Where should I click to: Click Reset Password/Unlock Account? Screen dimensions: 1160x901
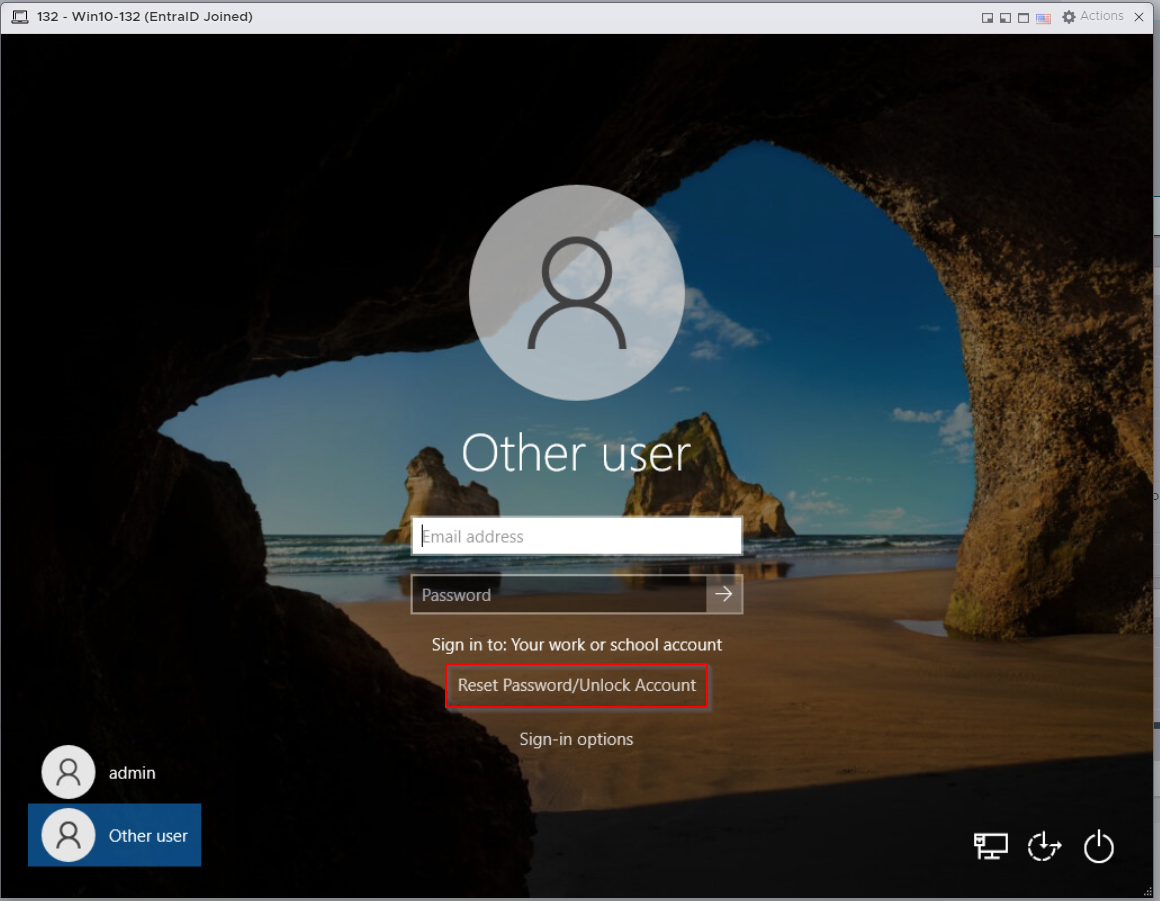tap(577, 686)
